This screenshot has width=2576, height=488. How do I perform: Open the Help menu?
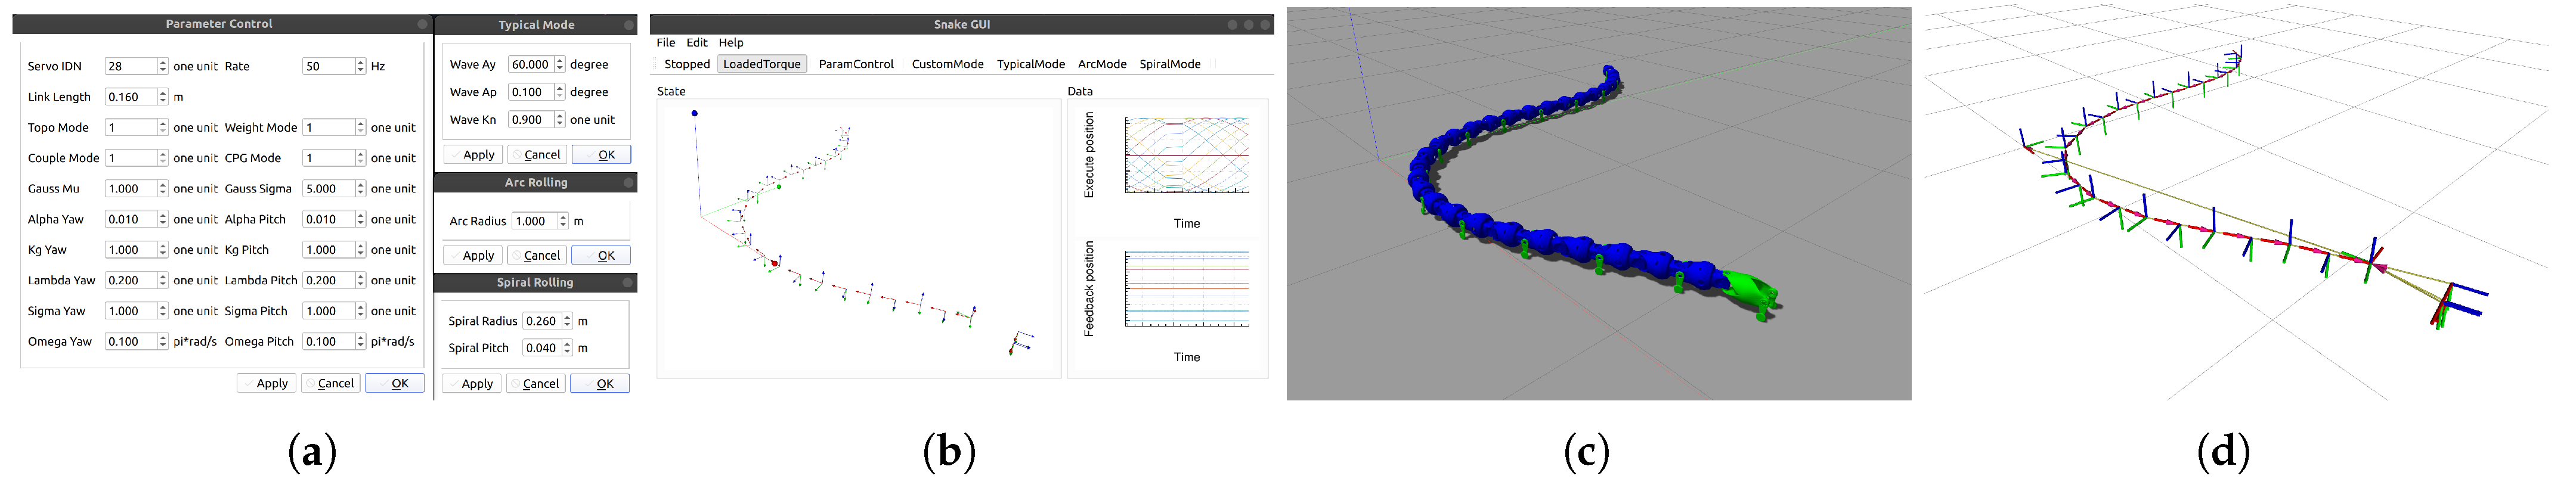[730, 43]
